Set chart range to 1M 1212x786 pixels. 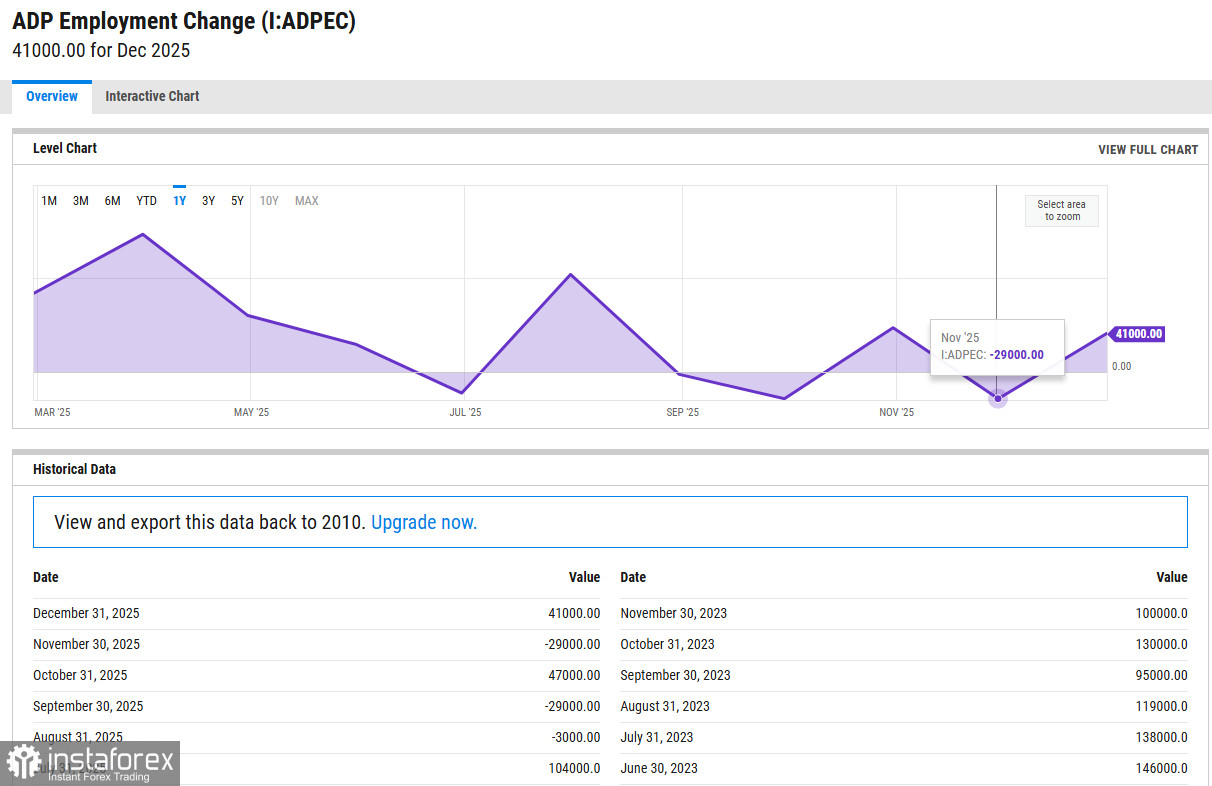pyautogui.click(x=49, y=201)
